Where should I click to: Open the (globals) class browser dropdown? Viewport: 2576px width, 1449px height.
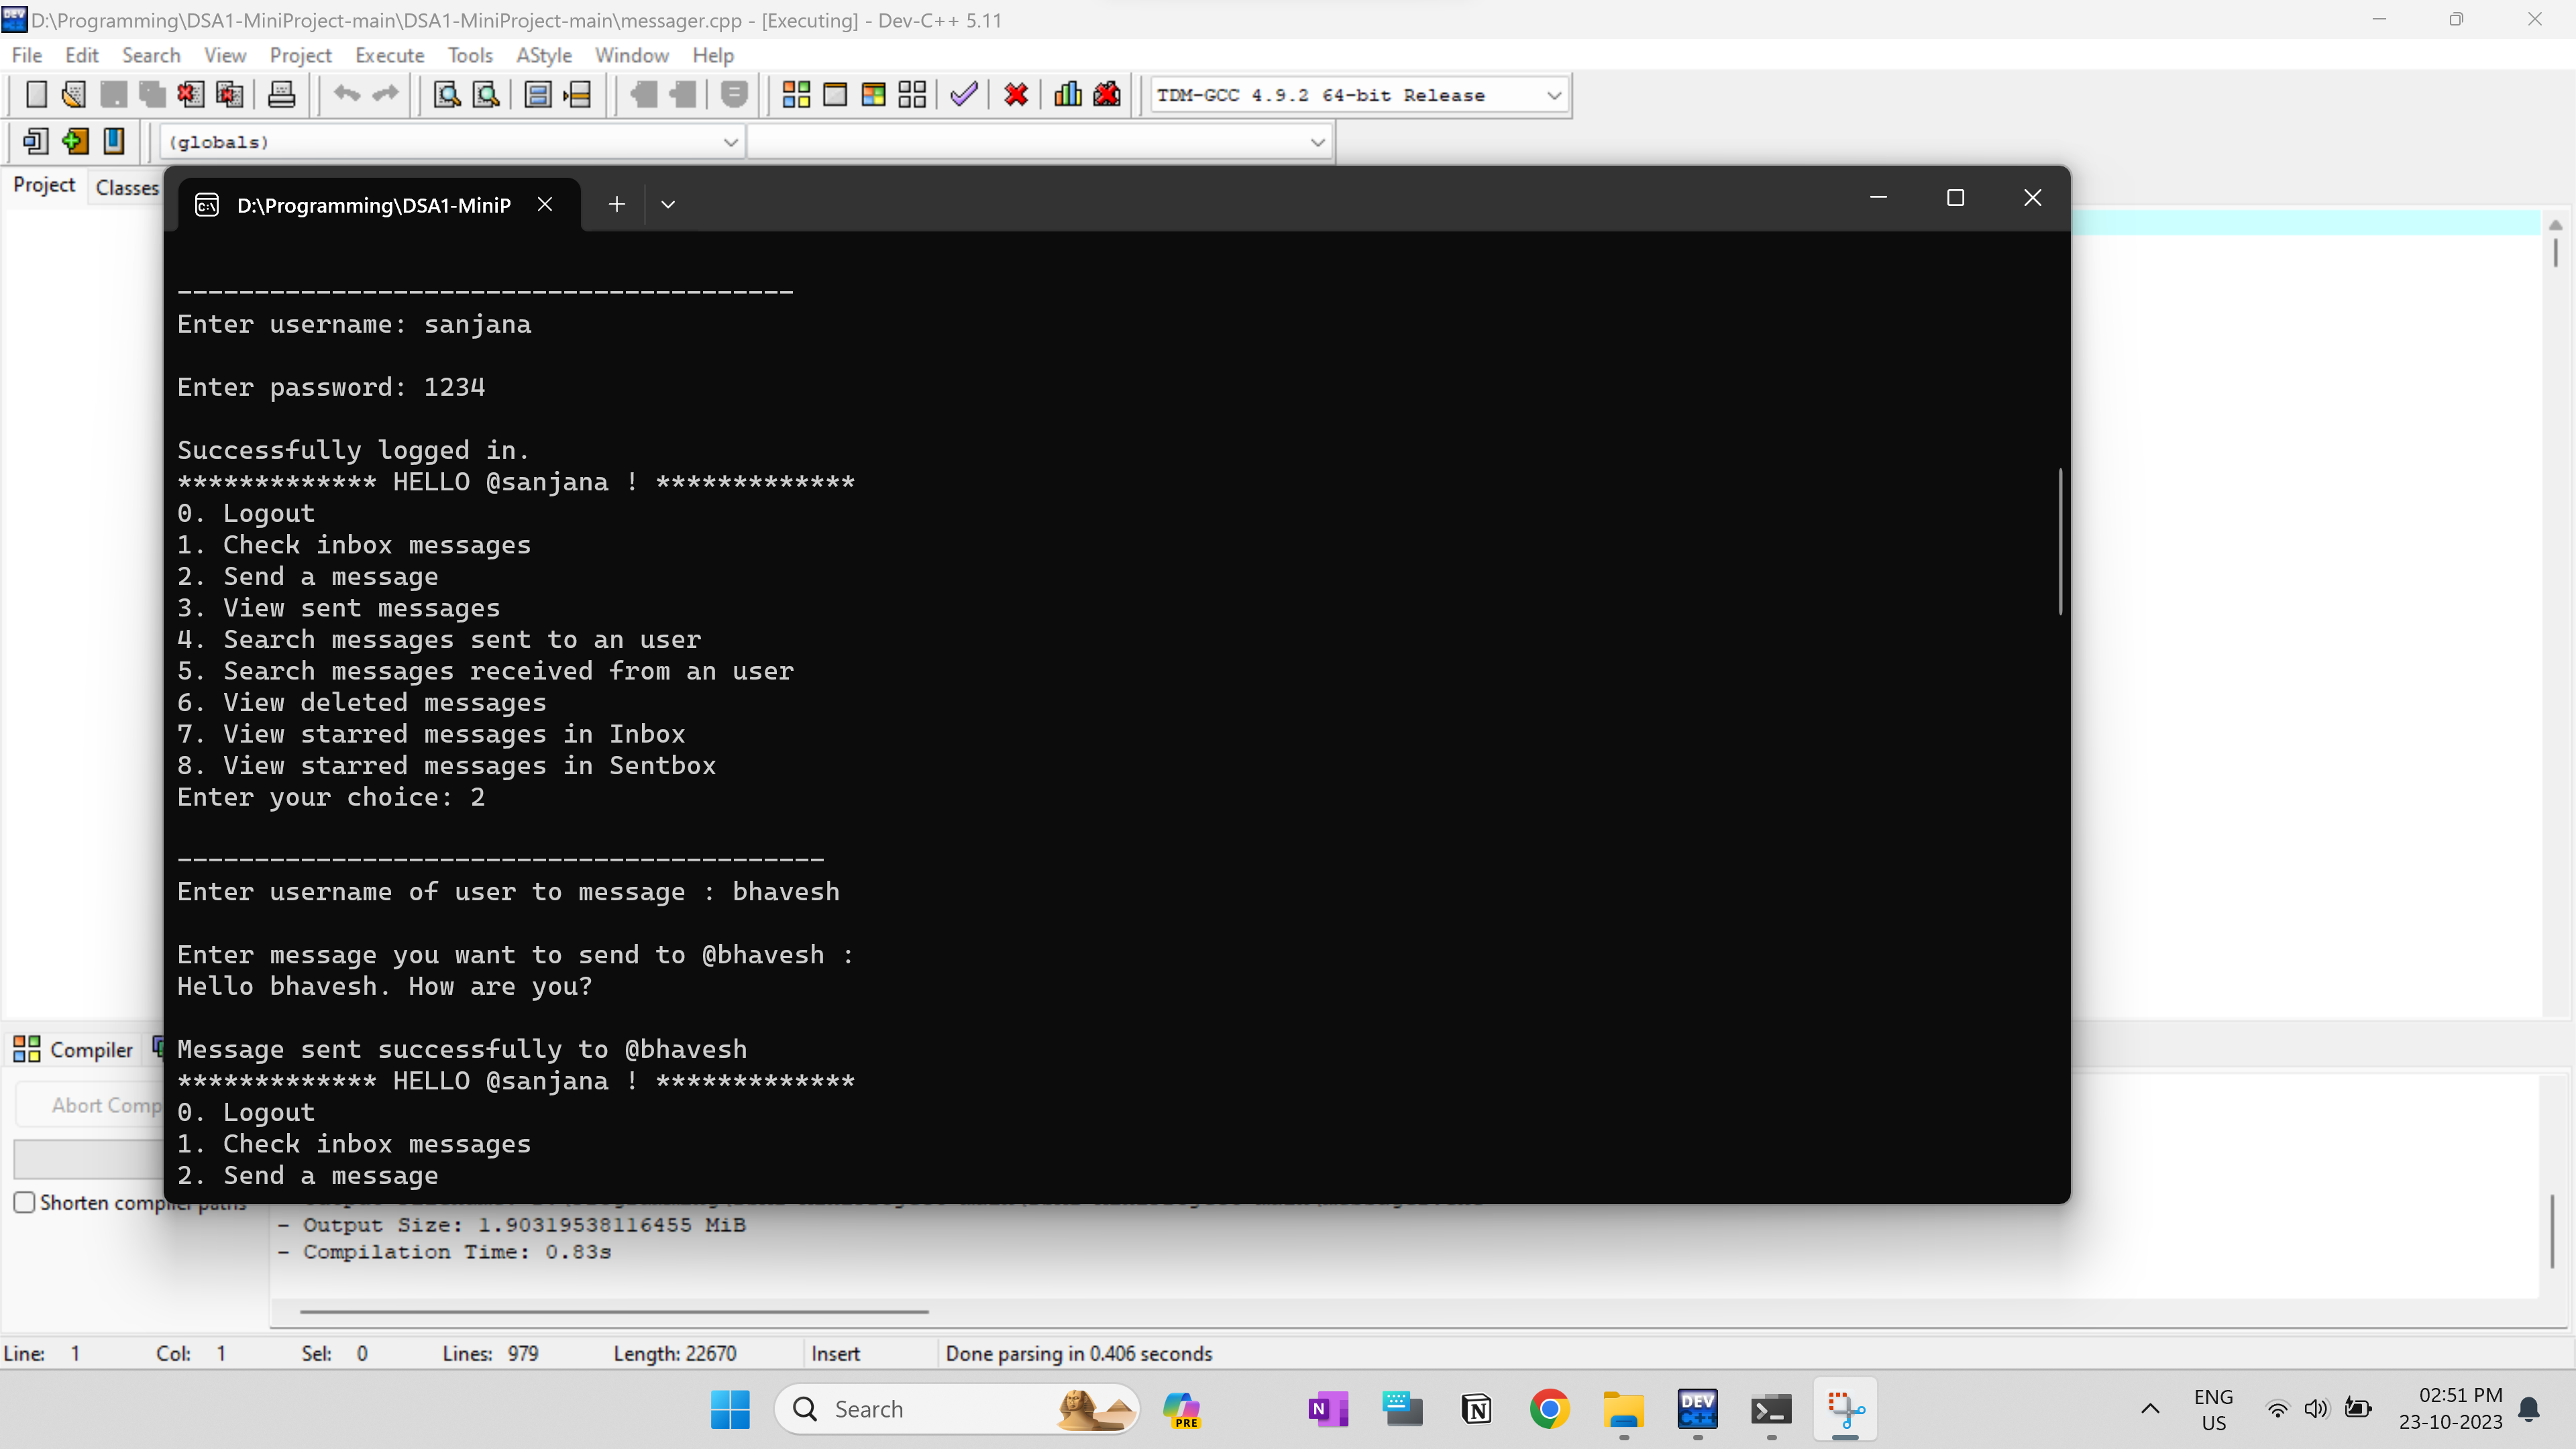click(x=730, y=141)
